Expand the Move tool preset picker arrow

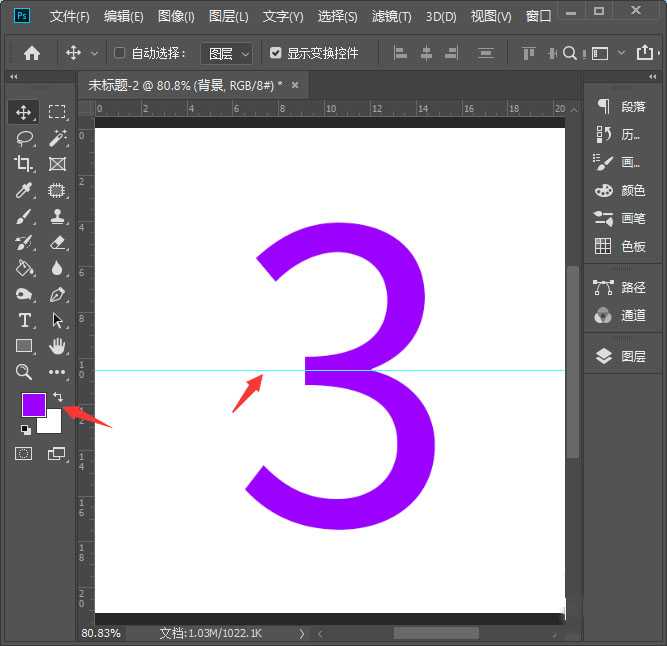(x=95, y=53)
